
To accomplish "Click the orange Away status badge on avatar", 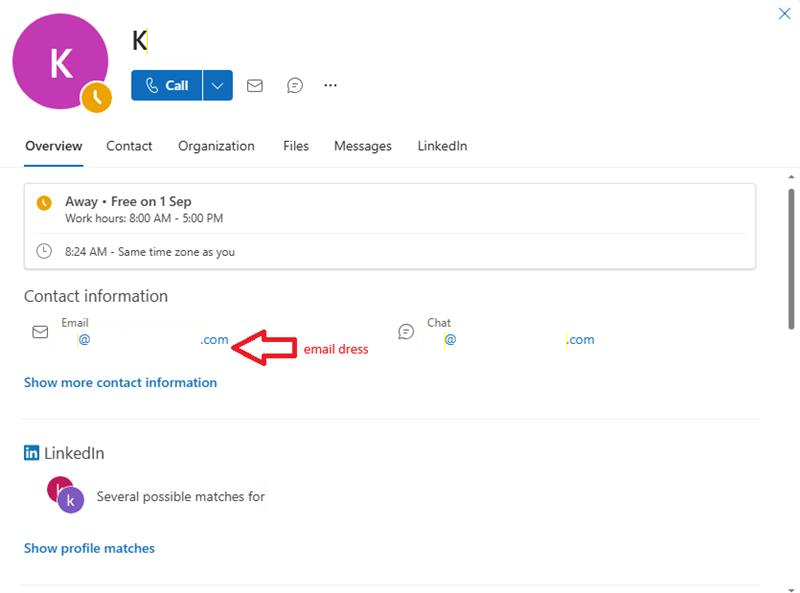I will point(96,97).
